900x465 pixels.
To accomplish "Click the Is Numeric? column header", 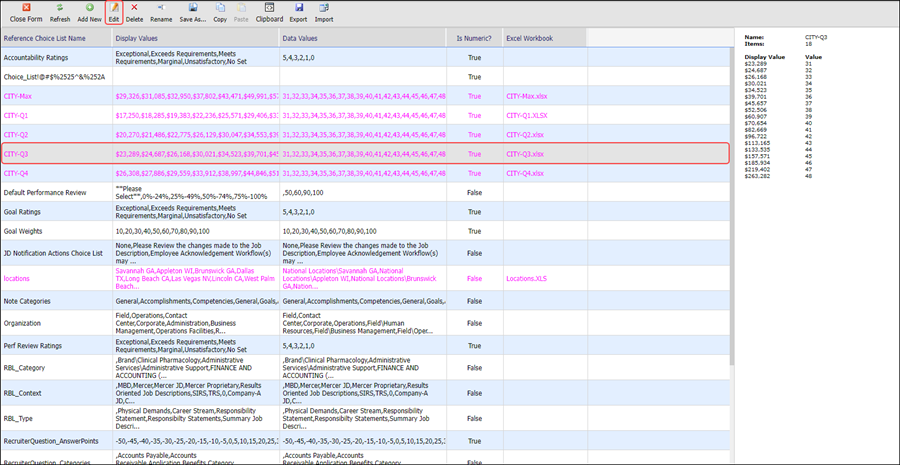I will coord(473,38).
